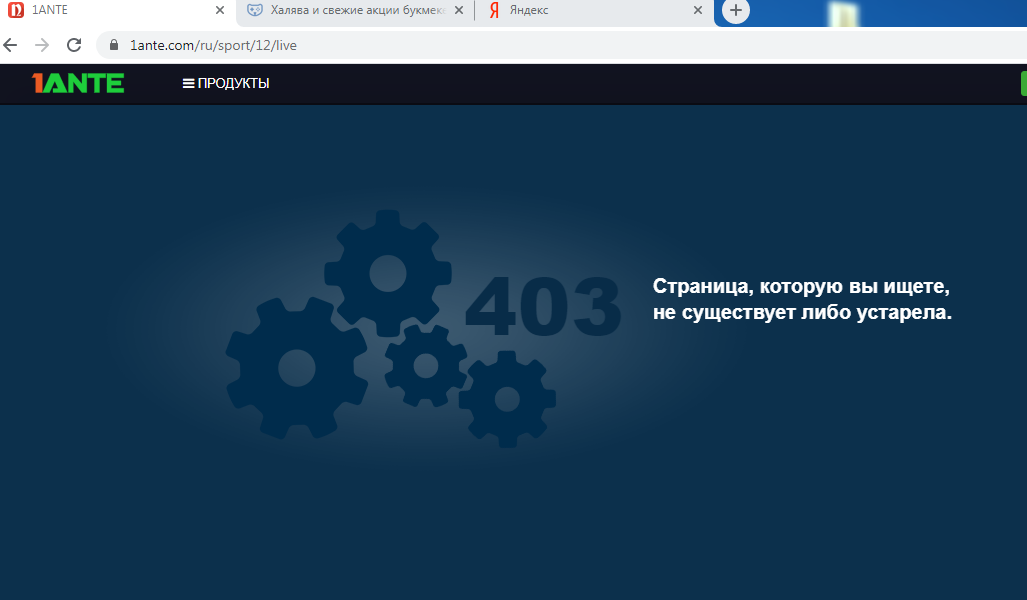The width and height of the screenshot is (1027, 600).
Task: Switch to the 1ANTE browser tab
Action: pyautogui.click(x=118, y=10)
